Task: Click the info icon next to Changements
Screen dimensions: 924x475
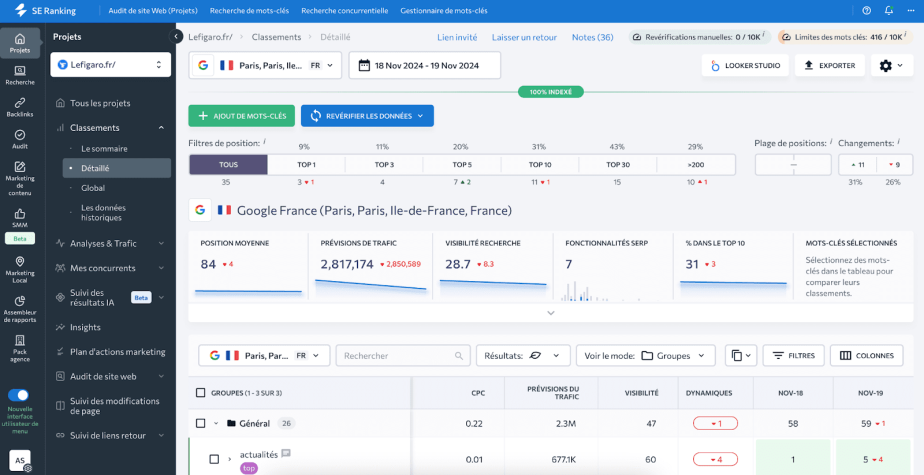Action: [899, 142]
